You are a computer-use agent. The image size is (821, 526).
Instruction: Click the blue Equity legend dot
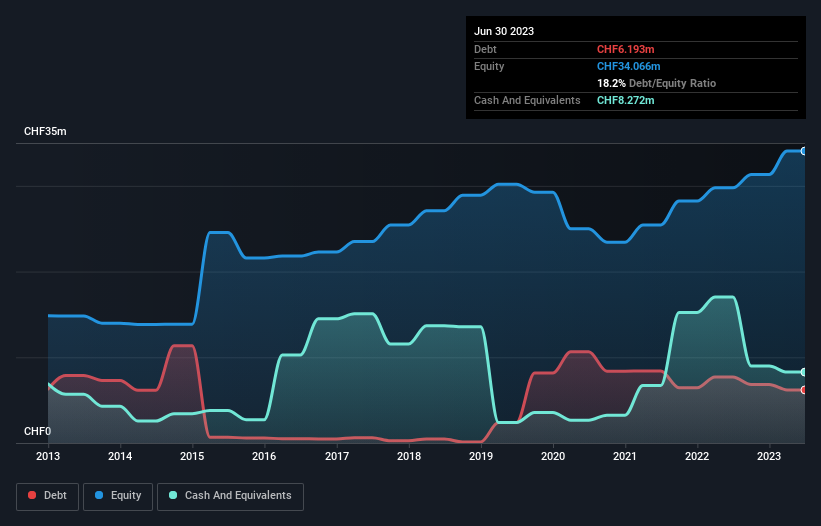(x=99, y=495)
